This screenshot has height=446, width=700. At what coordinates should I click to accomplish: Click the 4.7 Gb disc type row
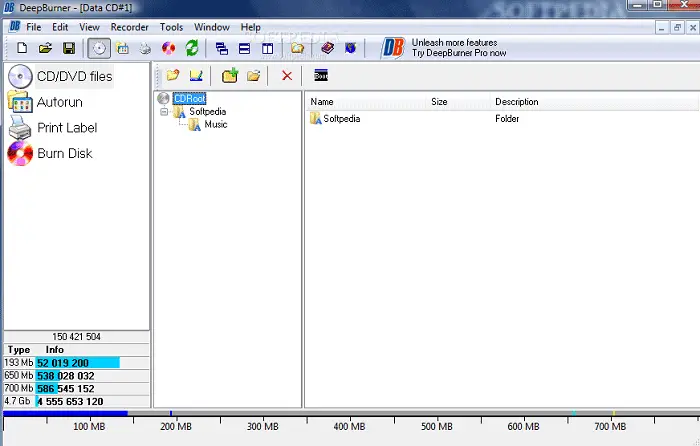(x=77, y=401)
